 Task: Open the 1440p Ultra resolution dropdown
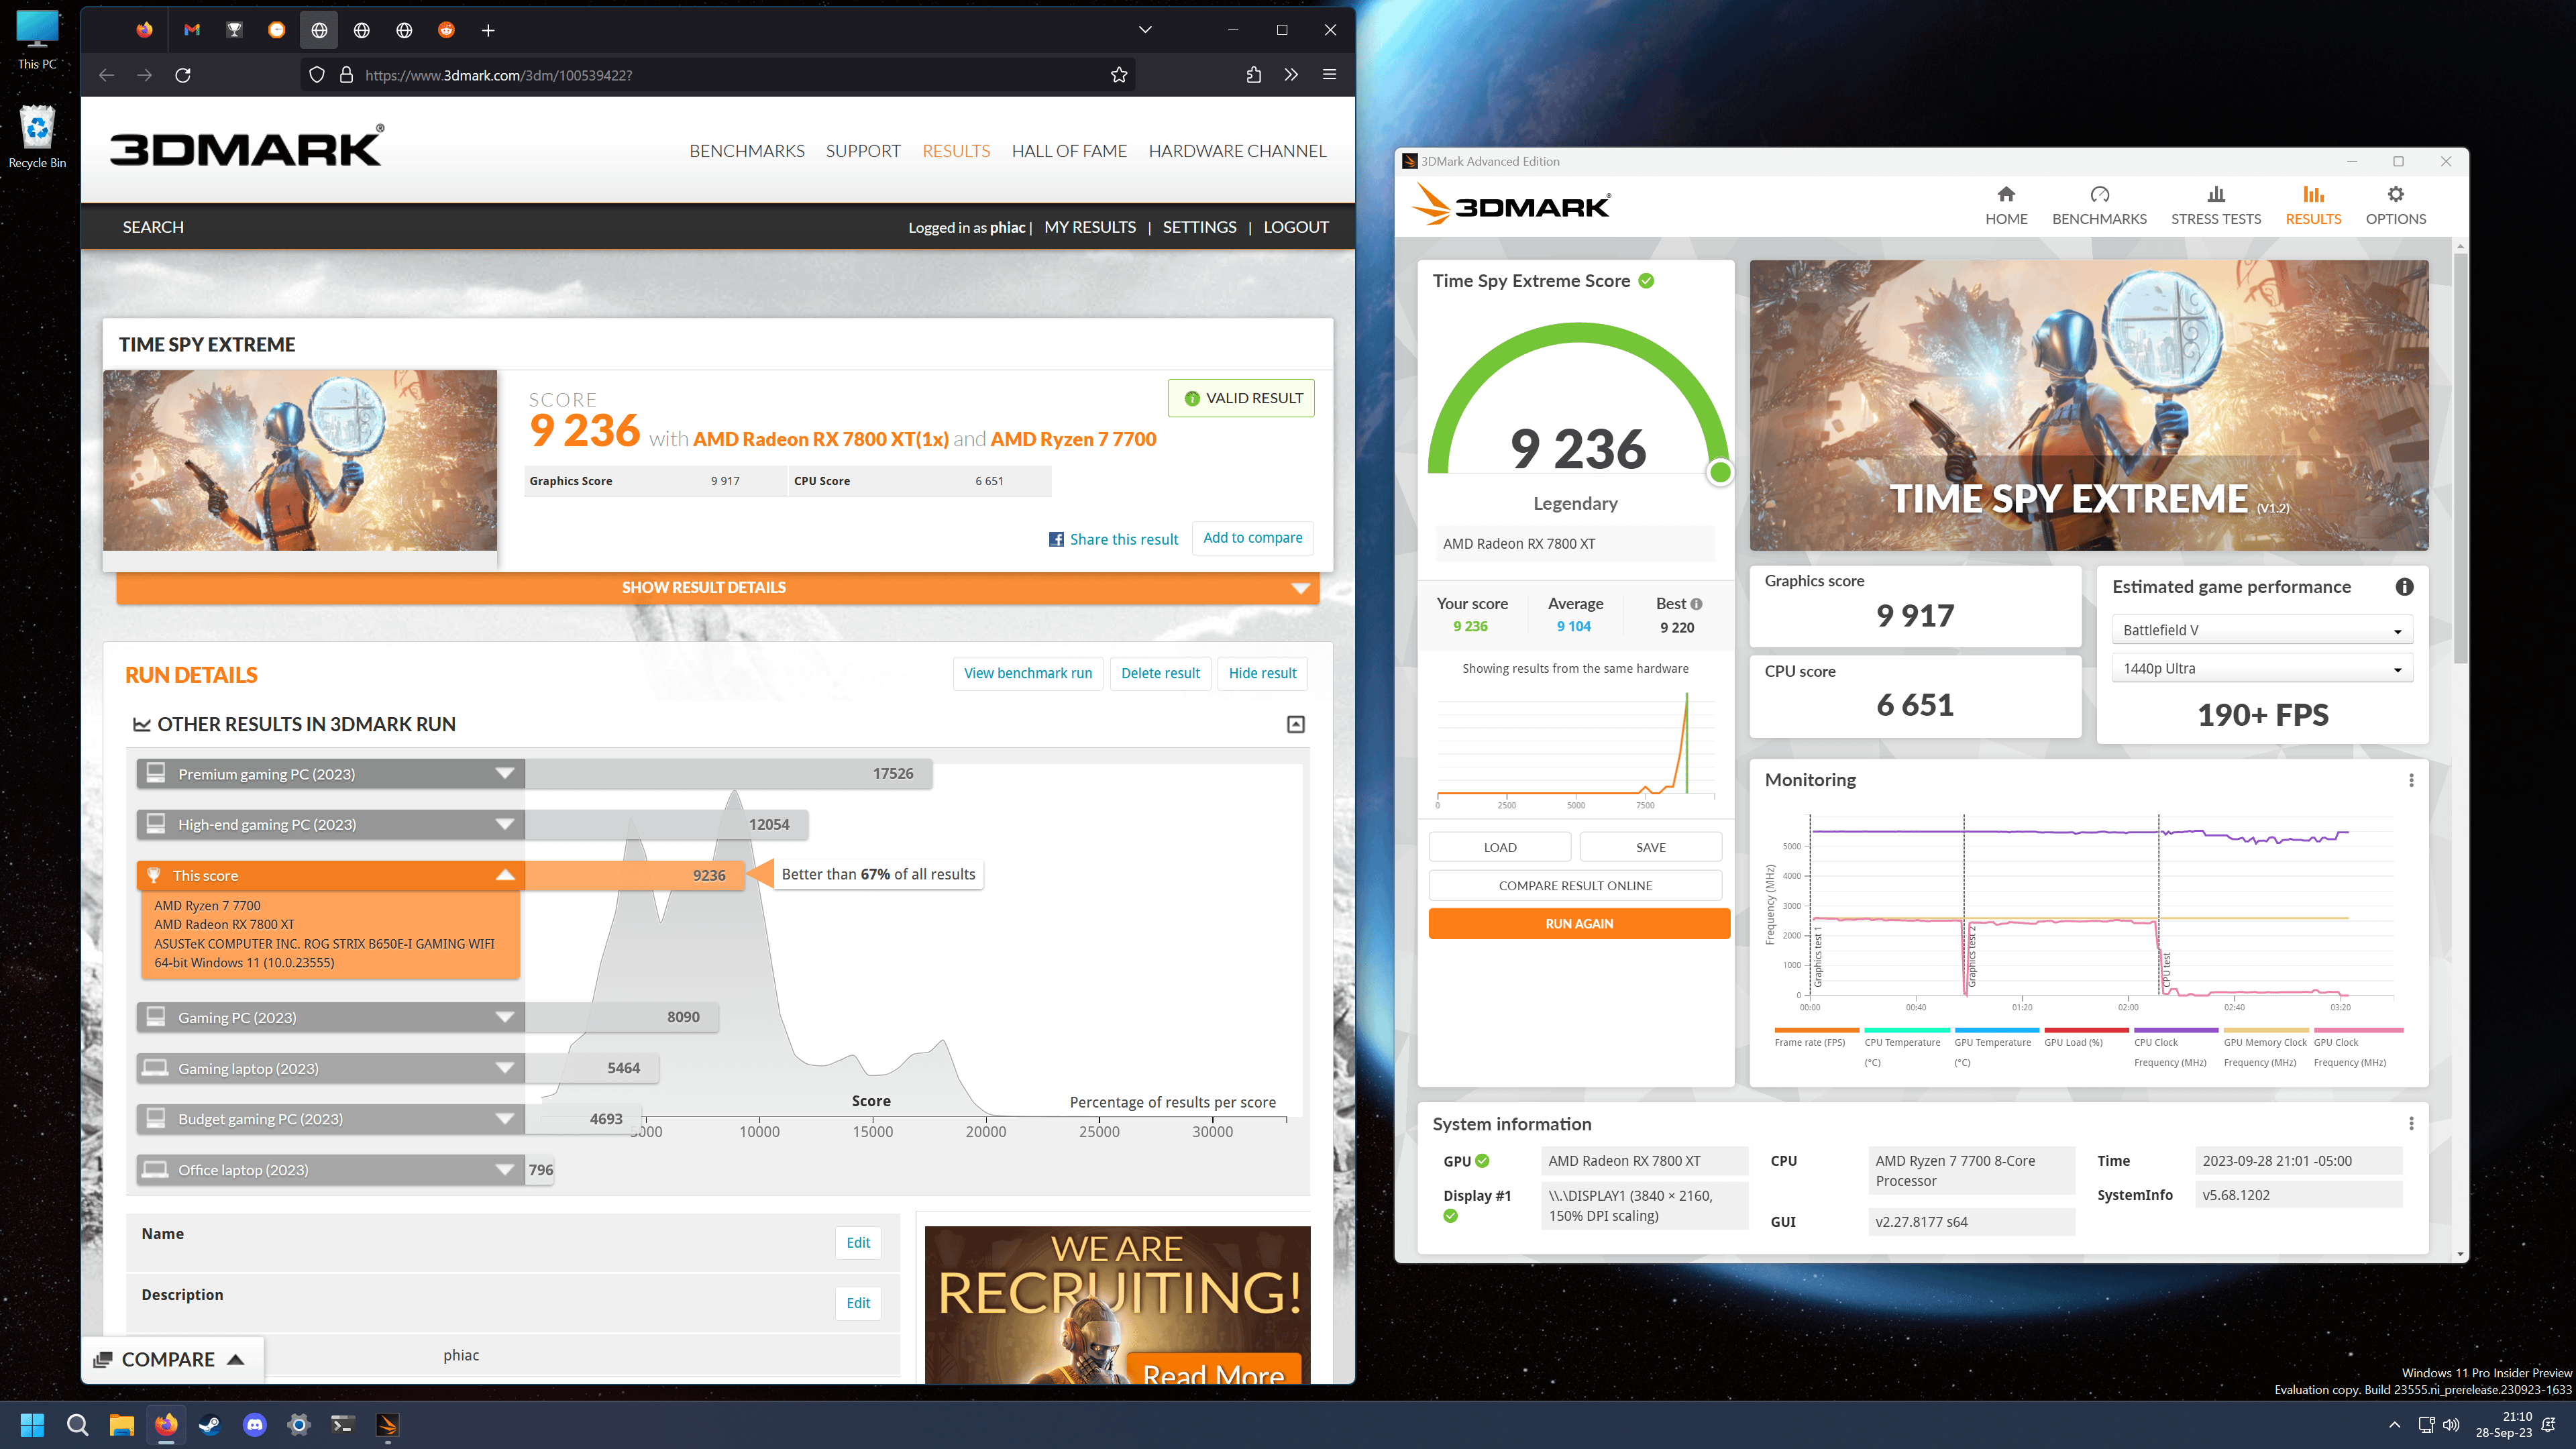[2262, 668]
